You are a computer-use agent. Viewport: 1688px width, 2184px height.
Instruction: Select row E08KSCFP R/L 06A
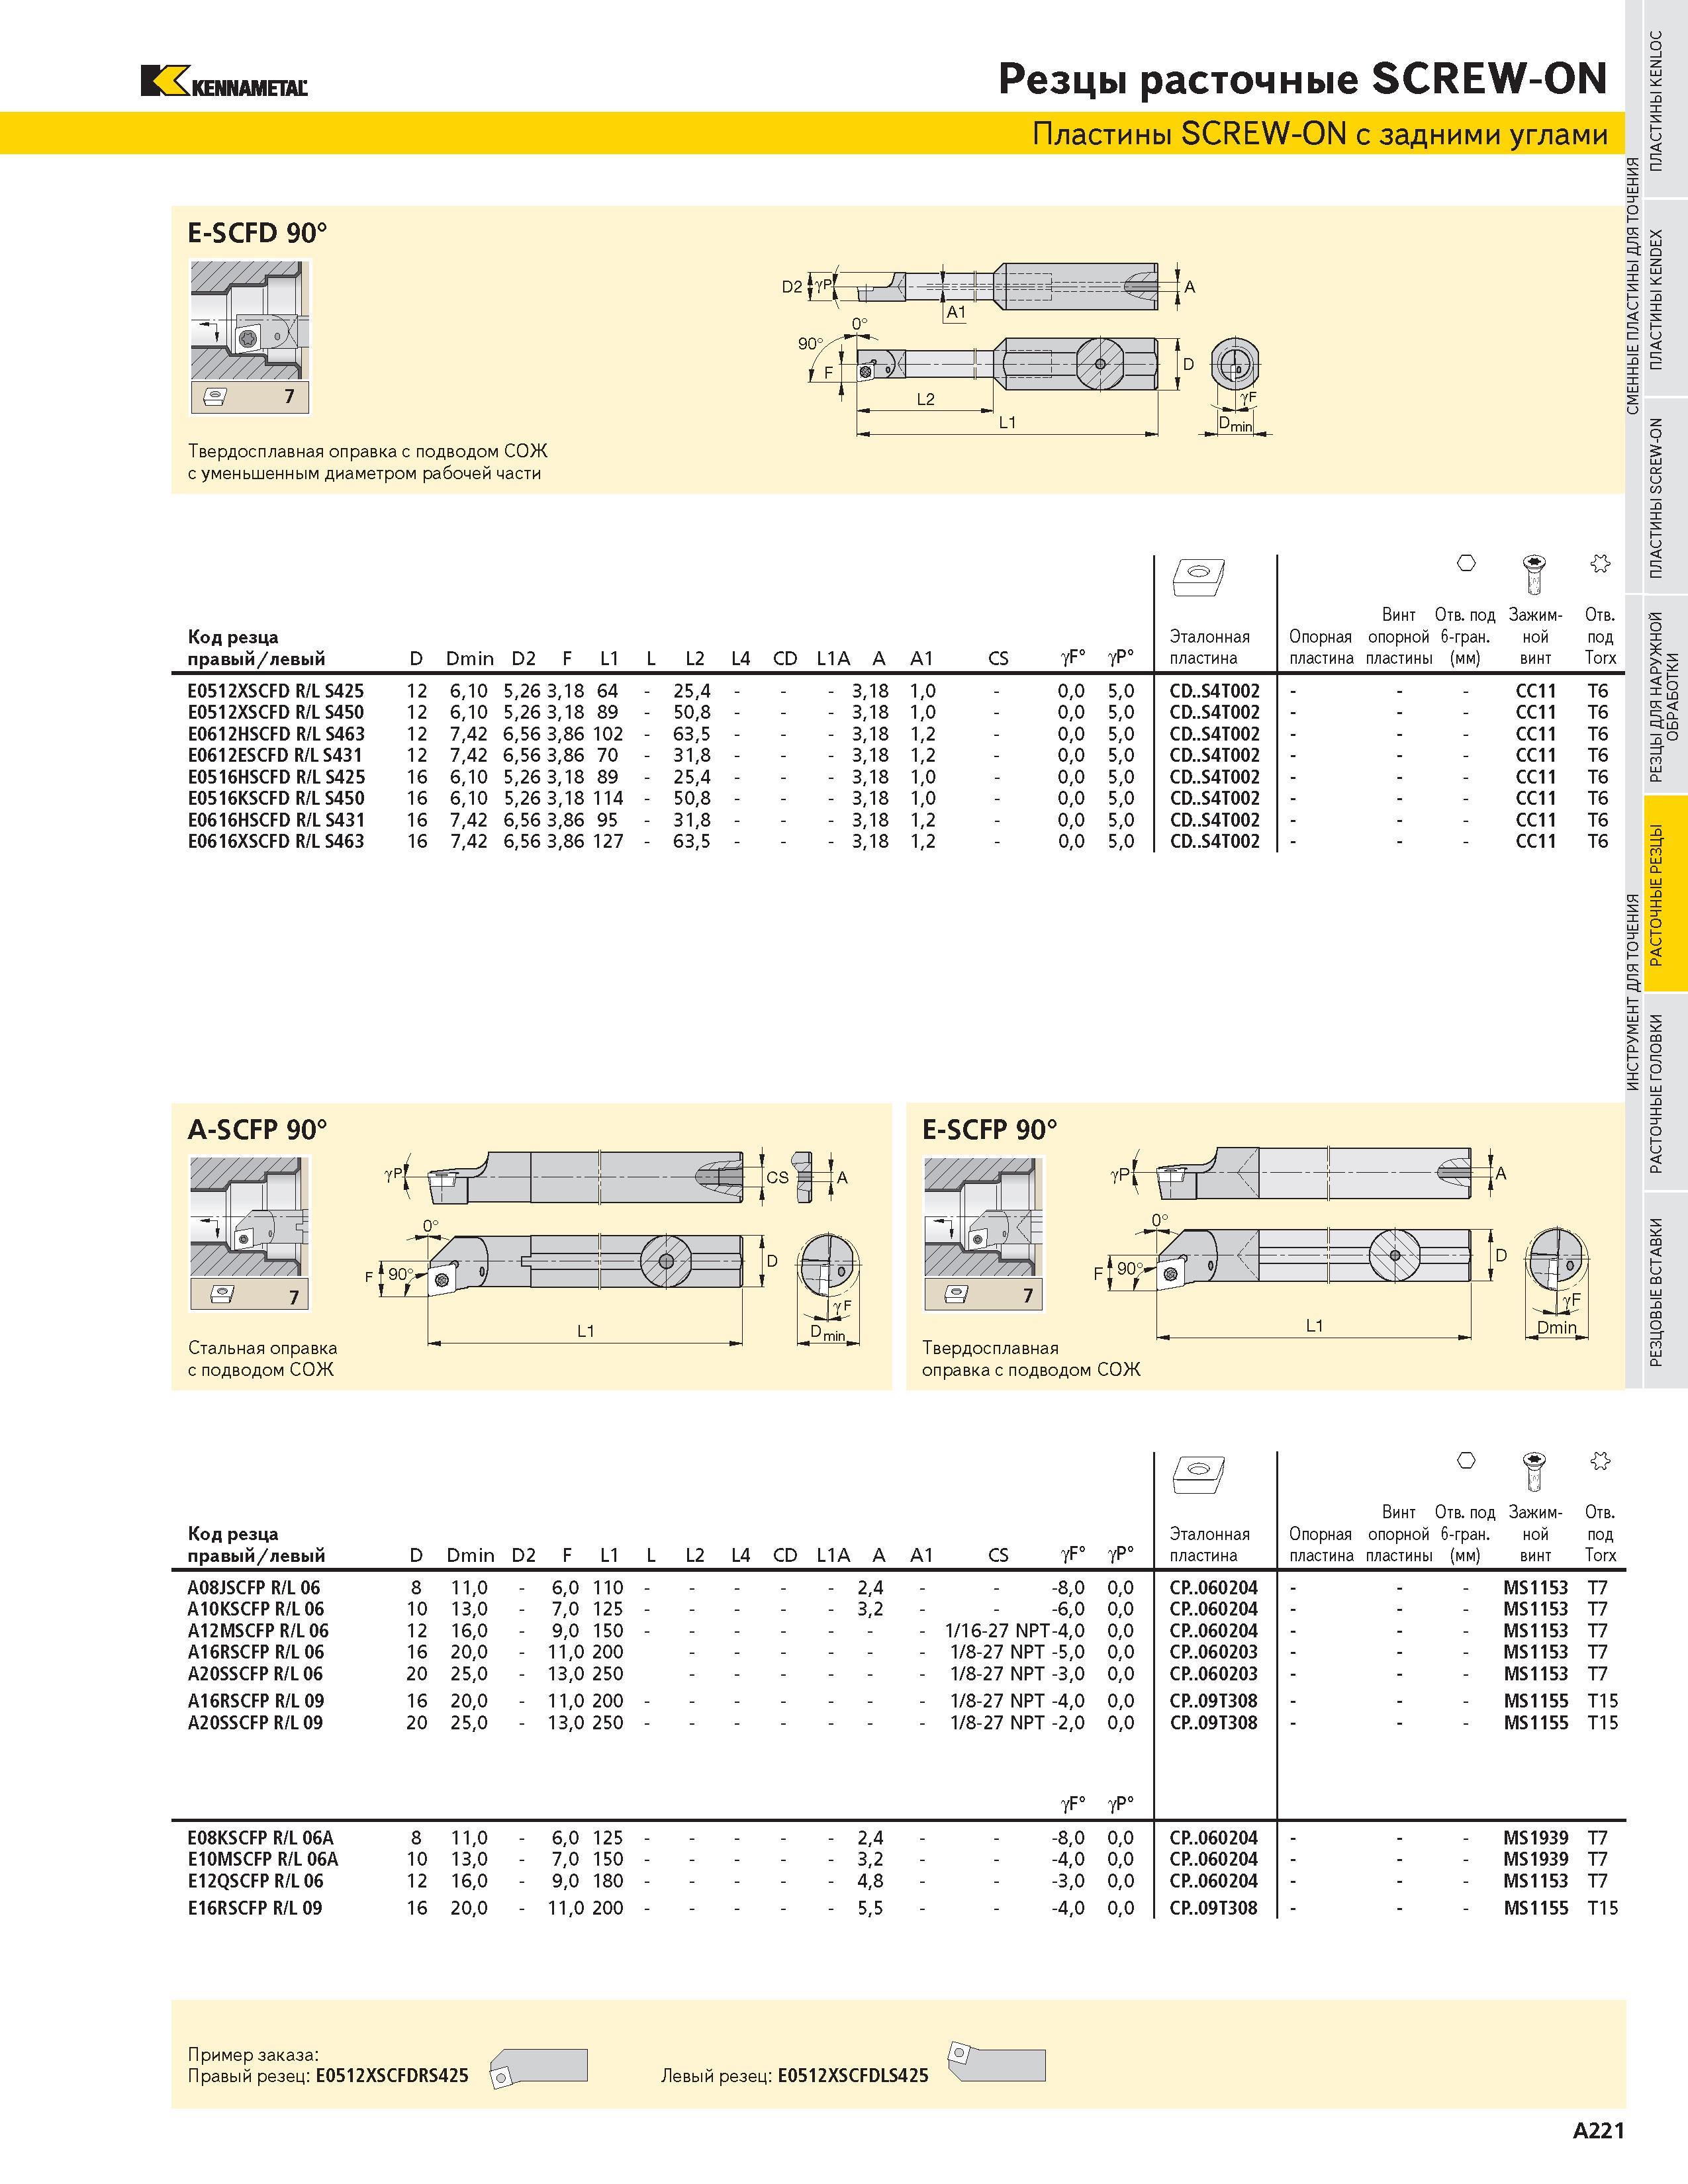pyautogui.click(x=898, y=1838)
